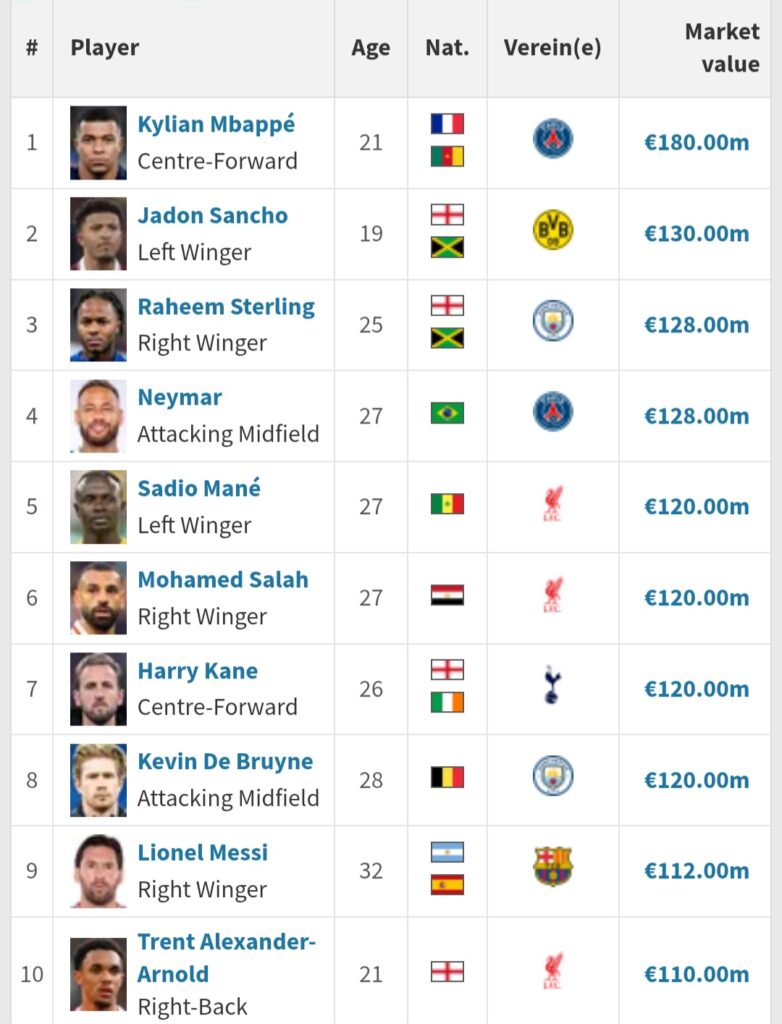Click the Egypt flag in Salah's row
782x1024 pixels.
tap(447, 595)
